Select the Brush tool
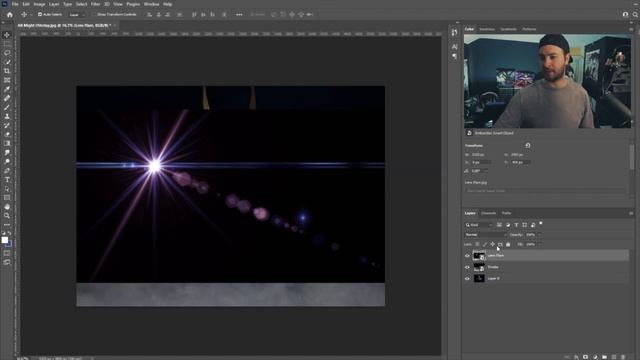The height and width of the screenshot is (360, 640). pos(7,107)
